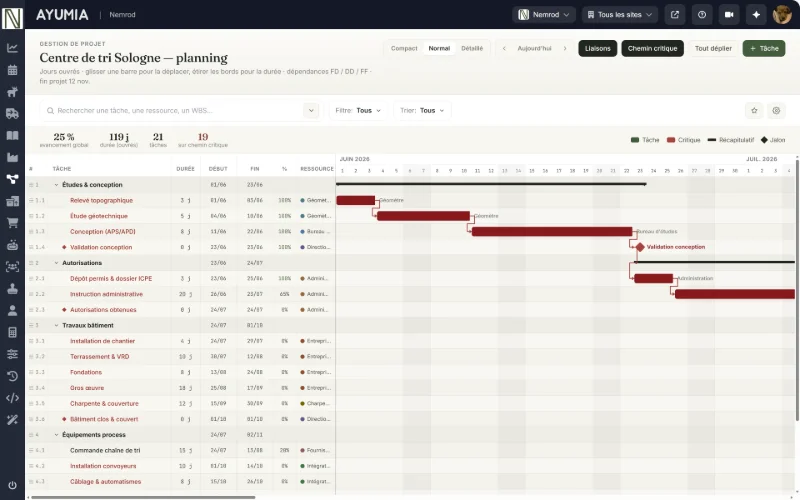Click the external link icon in top bar
The image size is (800, 500).
click(x=674, y=15)
